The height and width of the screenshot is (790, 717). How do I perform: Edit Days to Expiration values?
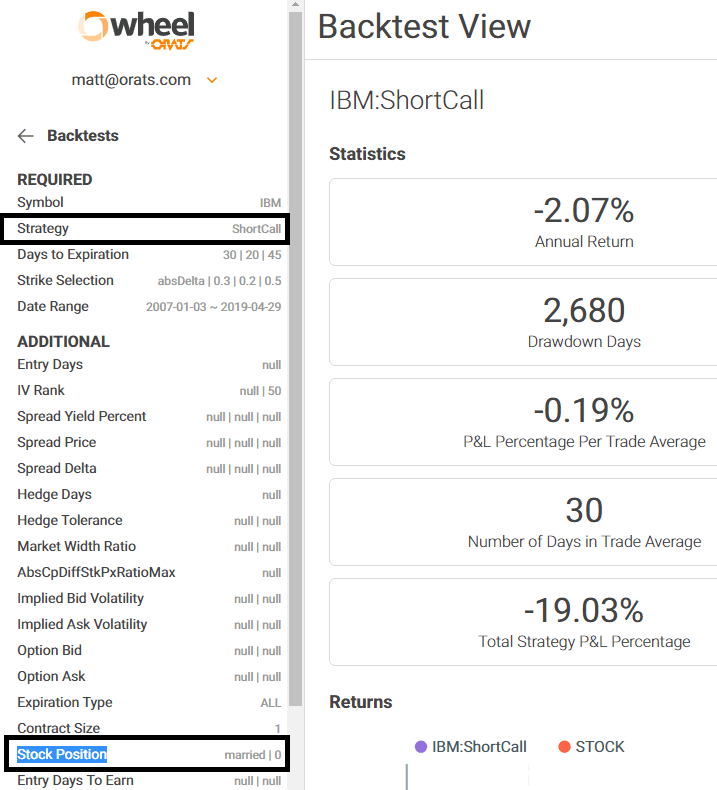pos(149,254)
